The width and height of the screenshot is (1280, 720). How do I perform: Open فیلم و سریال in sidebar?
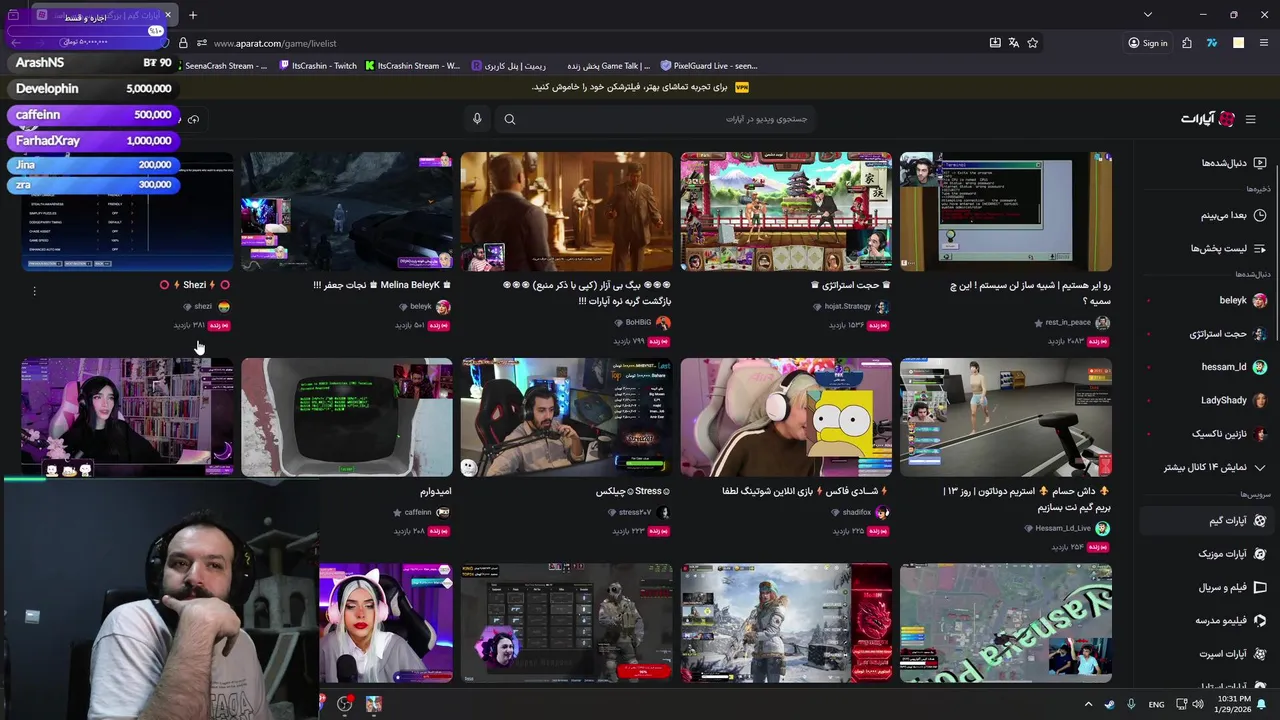click(x=1232, y=587)
